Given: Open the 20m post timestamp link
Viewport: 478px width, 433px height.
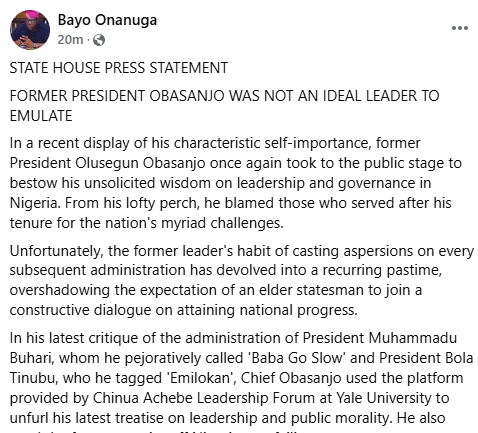Looking at the screenshot, I should (x=70, y=40).
